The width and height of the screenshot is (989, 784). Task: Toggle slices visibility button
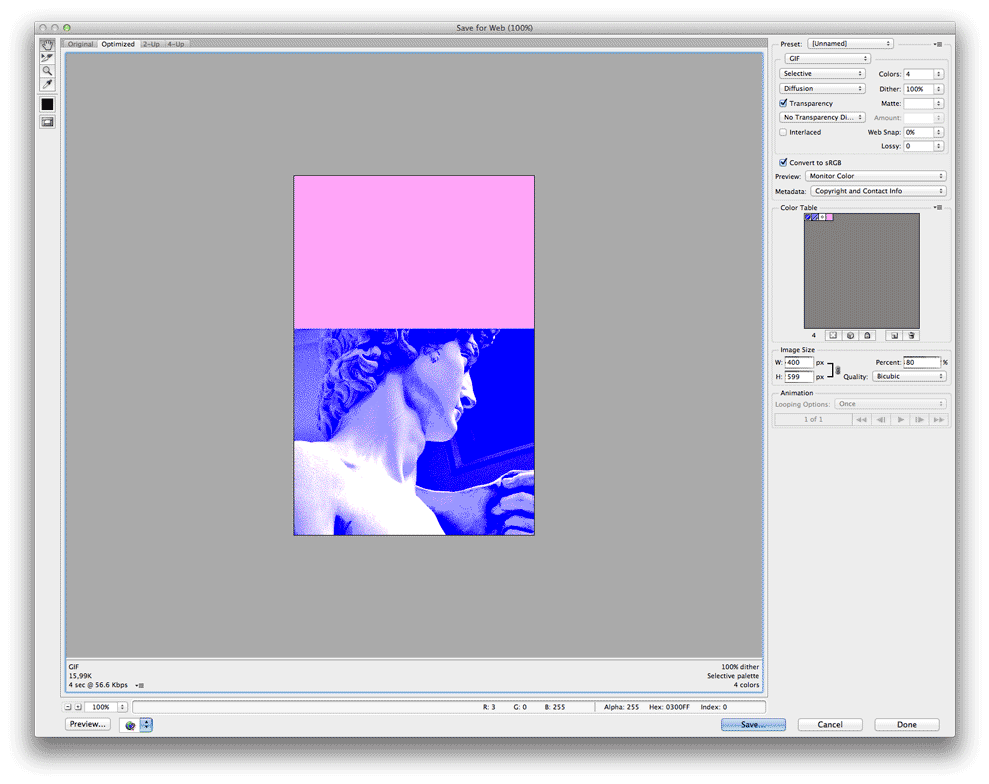click(47, 122)
